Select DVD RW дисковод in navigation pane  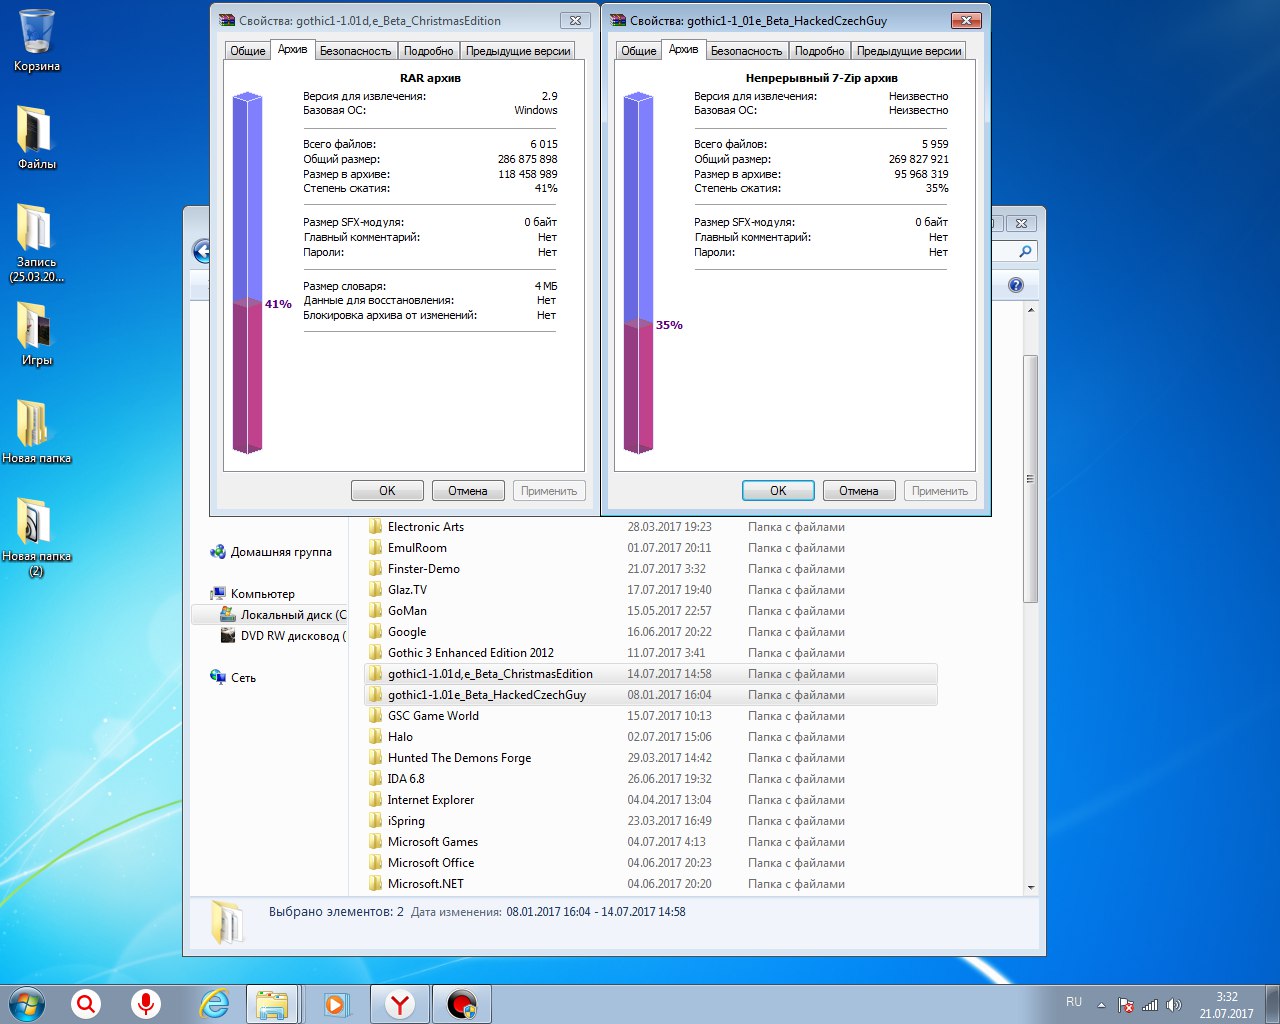(283, 636)
